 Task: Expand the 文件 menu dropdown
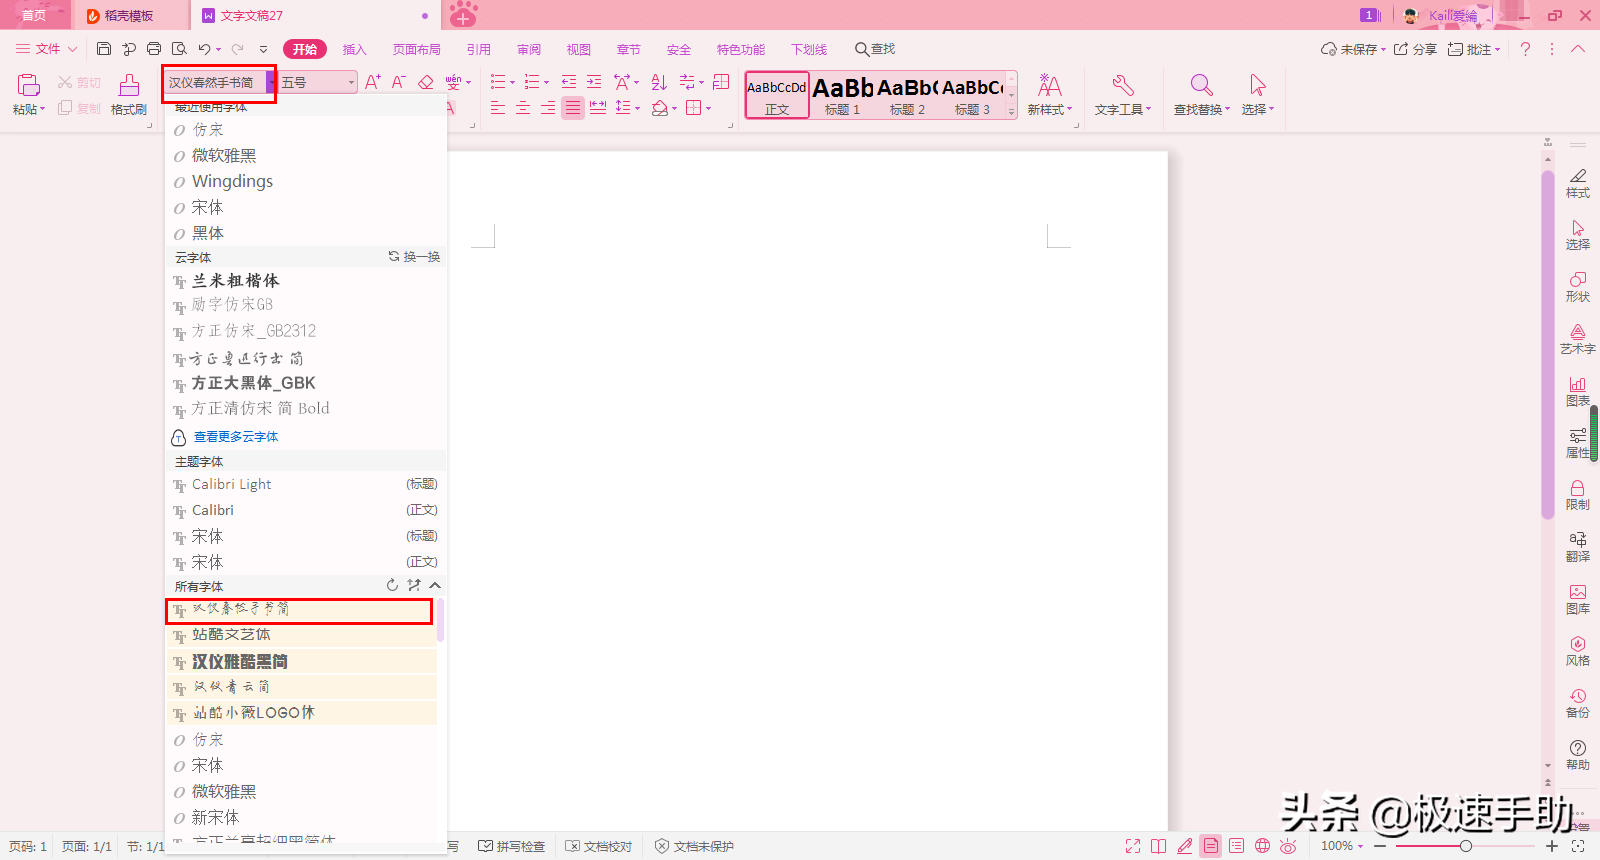pos(47,49)
